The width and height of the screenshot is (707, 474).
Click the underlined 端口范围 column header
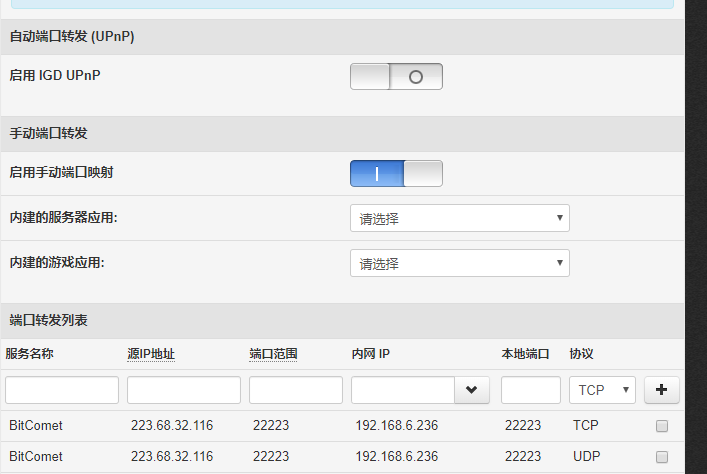pyautogui.click(x=273, y=354)
